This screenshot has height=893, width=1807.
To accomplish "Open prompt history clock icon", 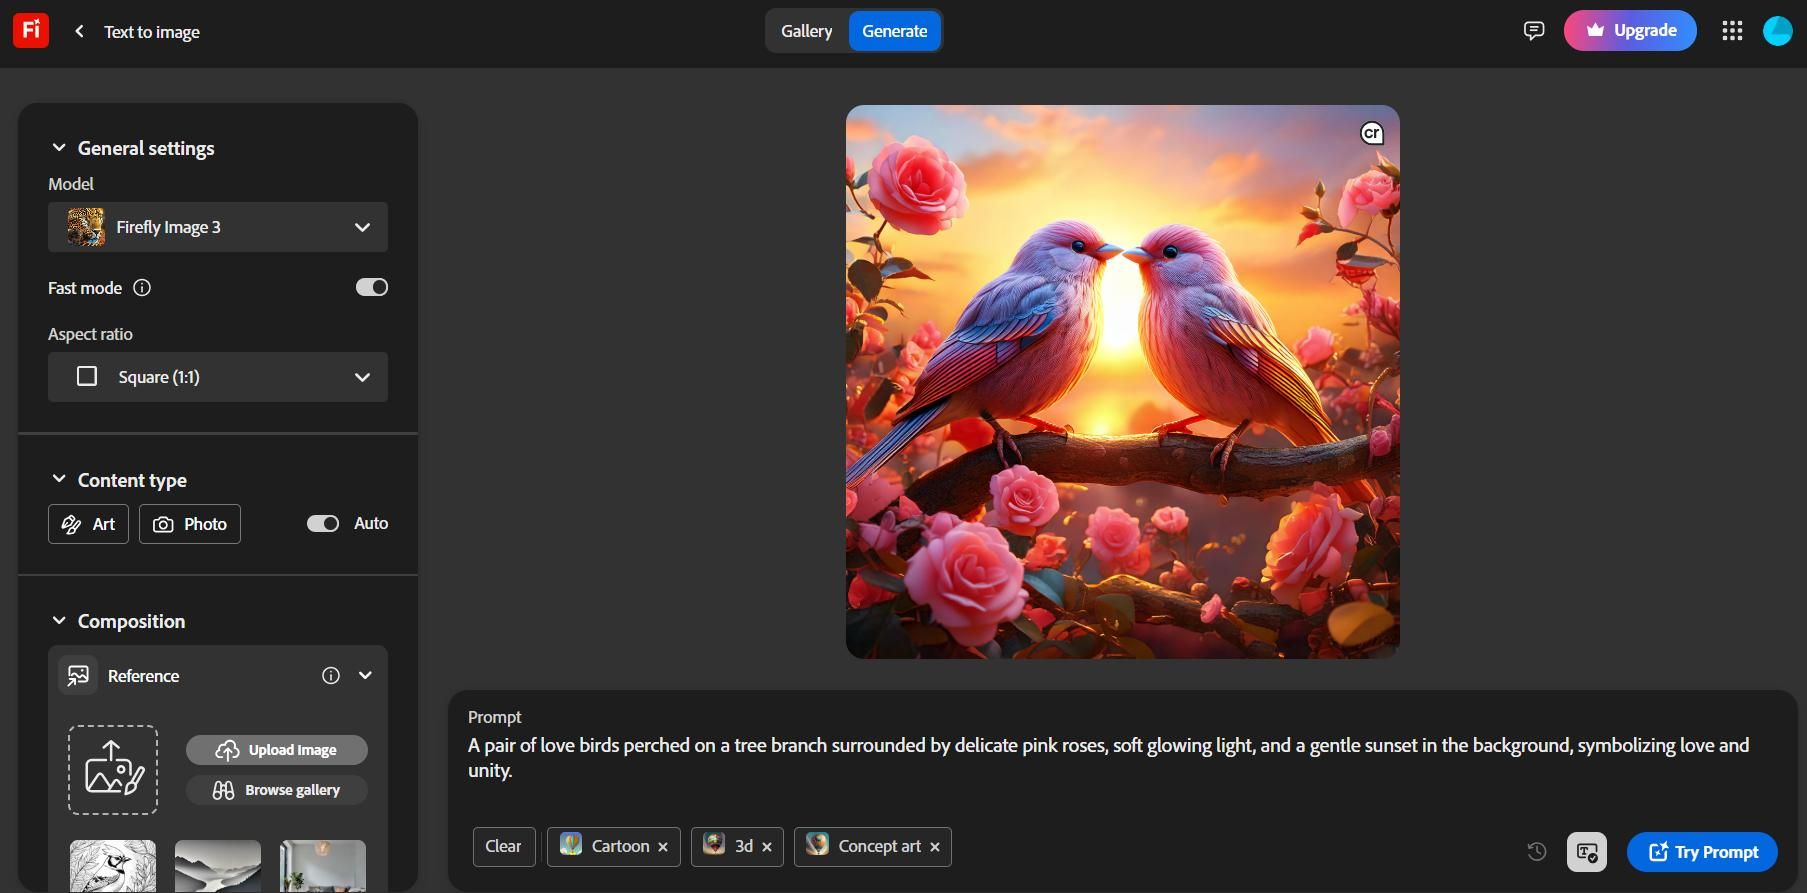I will [1537, 851].
